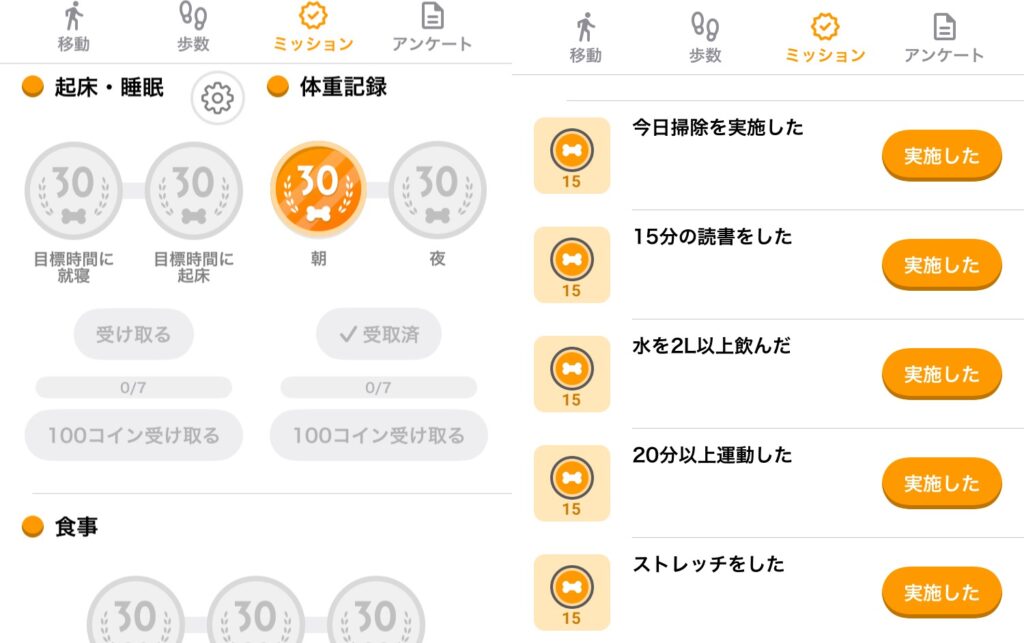1024x643 pixels.
Task: Tap the 目標時間に就寝 medal badge
Action: click(73, 191)
